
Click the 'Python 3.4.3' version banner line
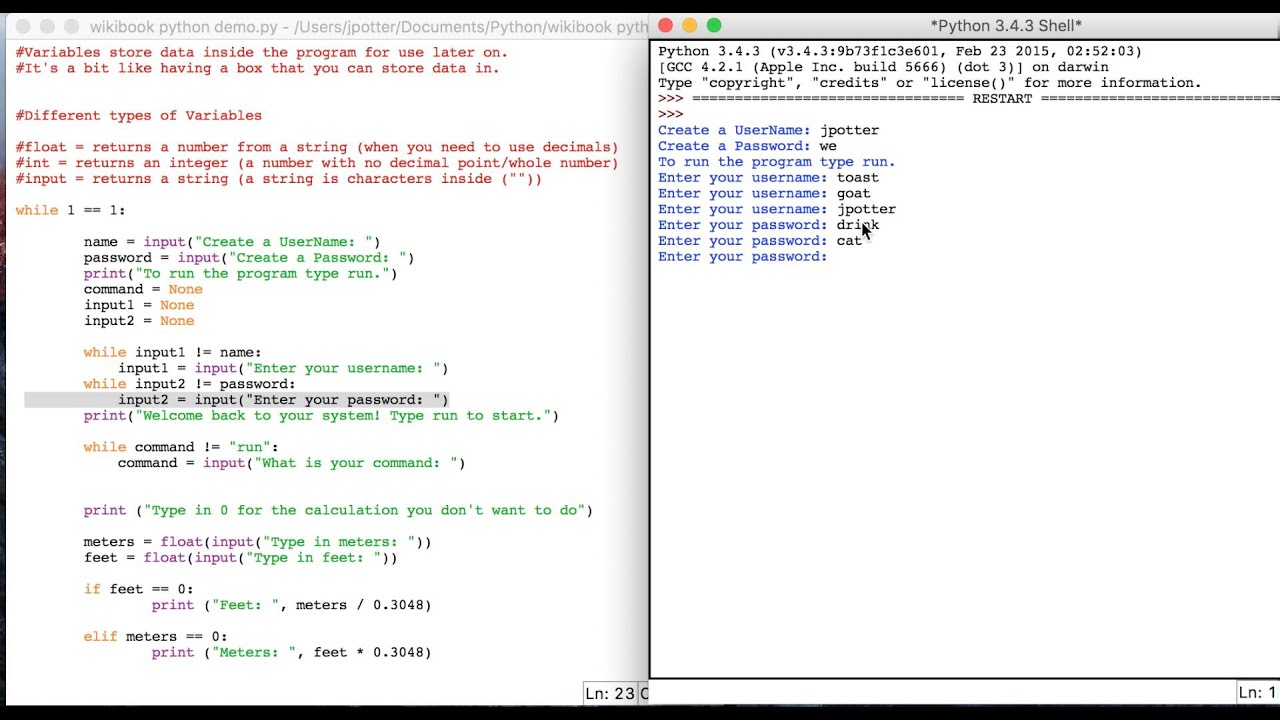[x=900, y=51]
